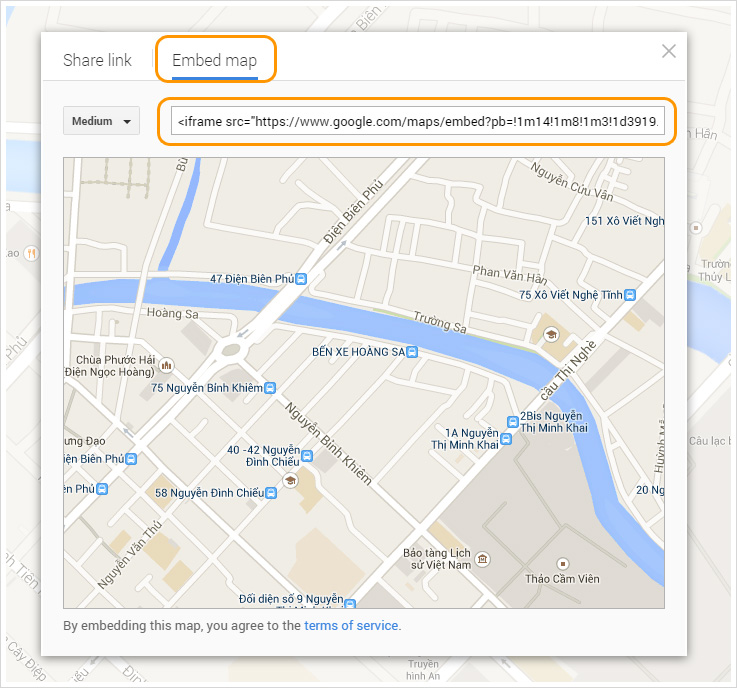The height and width of the screenshot is (688, 737).
Task: Click bus icon next to 'ên Phủ' label
Action: 102,489
